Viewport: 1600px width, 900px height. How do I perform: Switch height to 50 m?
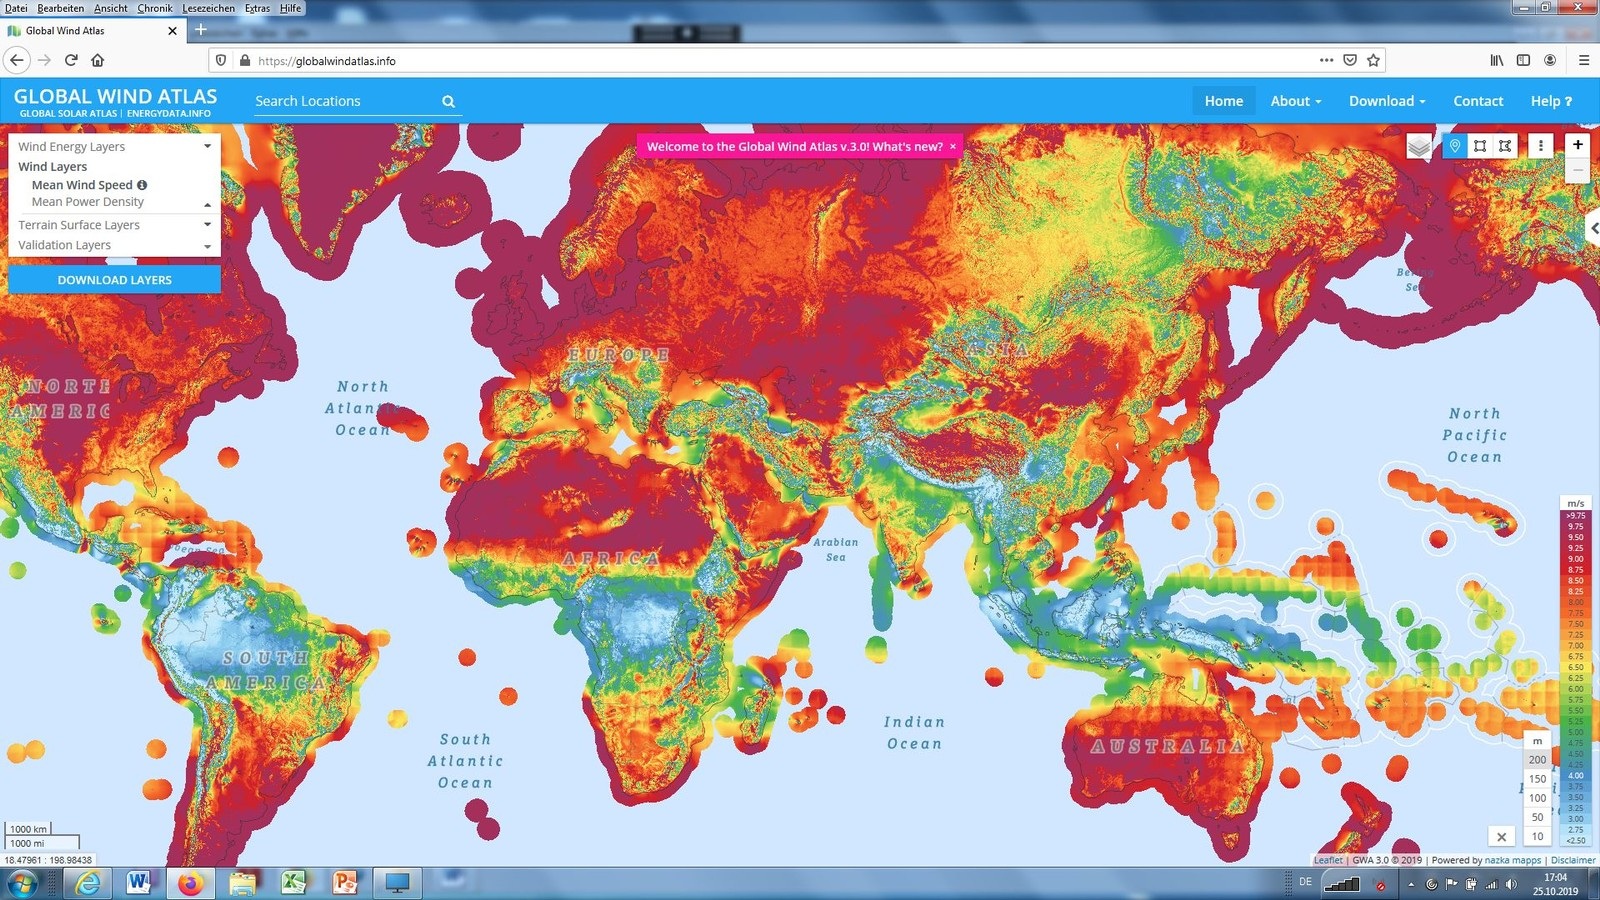[x=1537, y=817]
